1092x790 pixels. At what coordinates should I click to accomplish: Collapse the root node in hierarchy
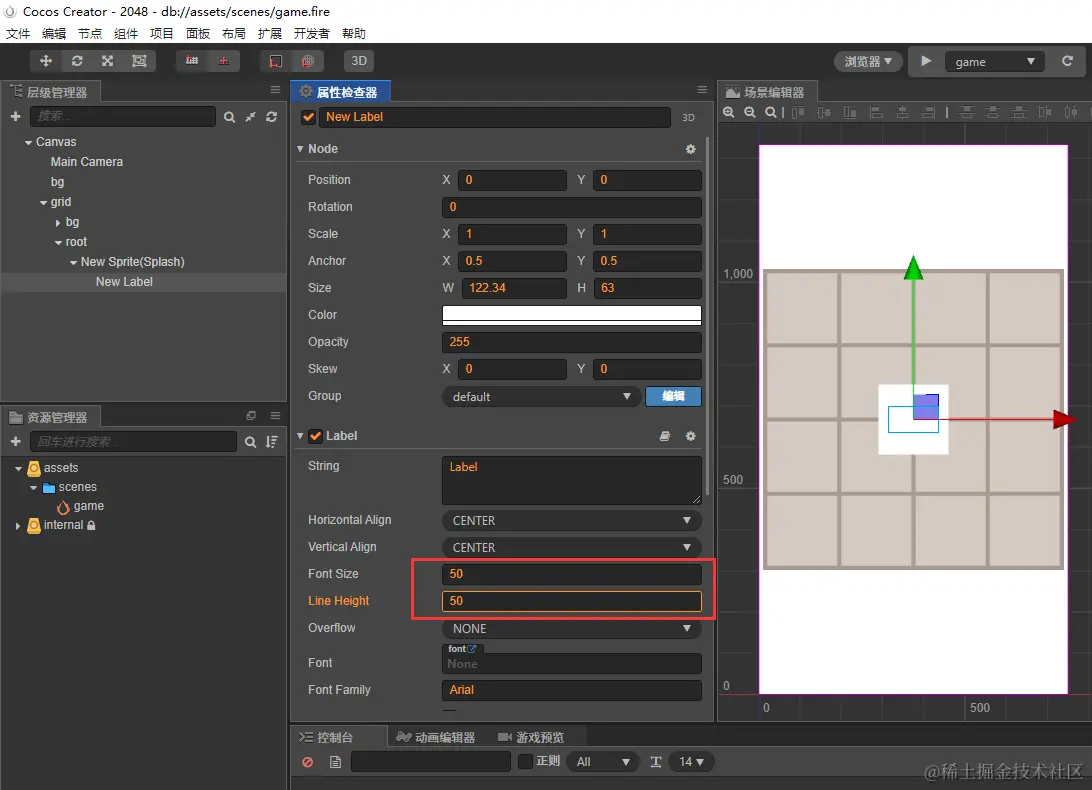pos(58,242)
